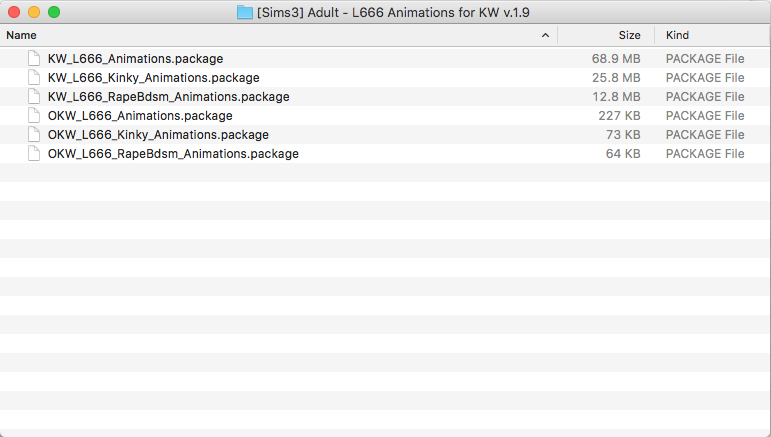Screen dimensions: 771x437
Task: Click the 12.8 MB size value
Action: 616,97
